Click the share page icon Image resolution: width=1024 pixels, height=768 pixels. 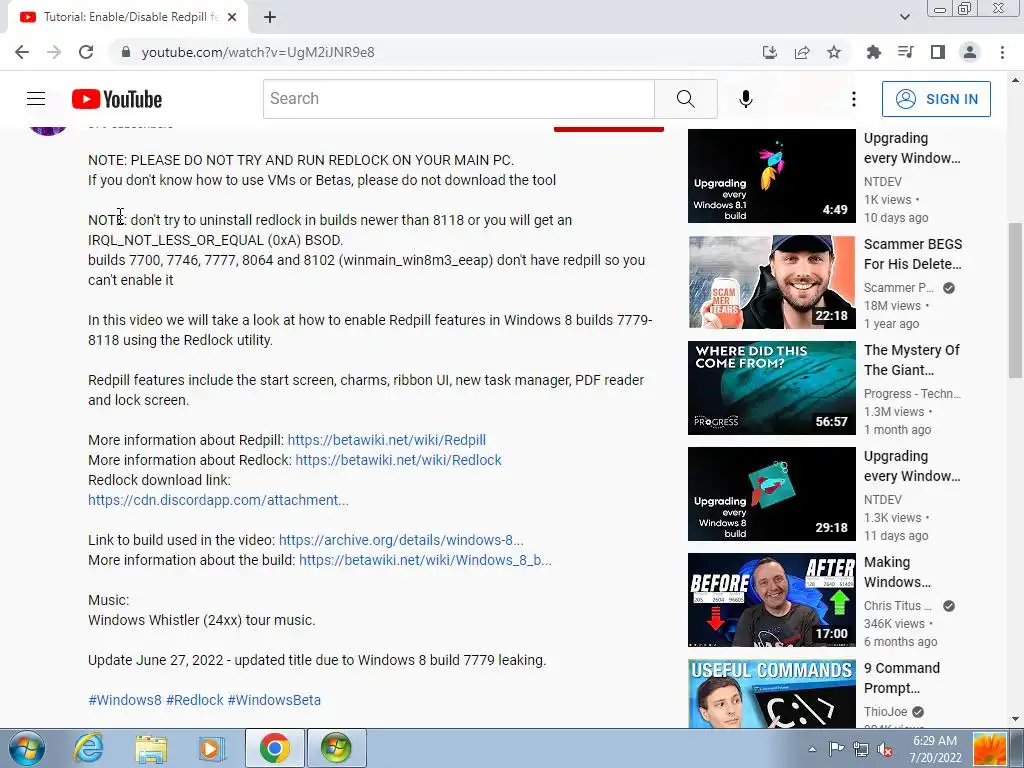pos(802,52)
